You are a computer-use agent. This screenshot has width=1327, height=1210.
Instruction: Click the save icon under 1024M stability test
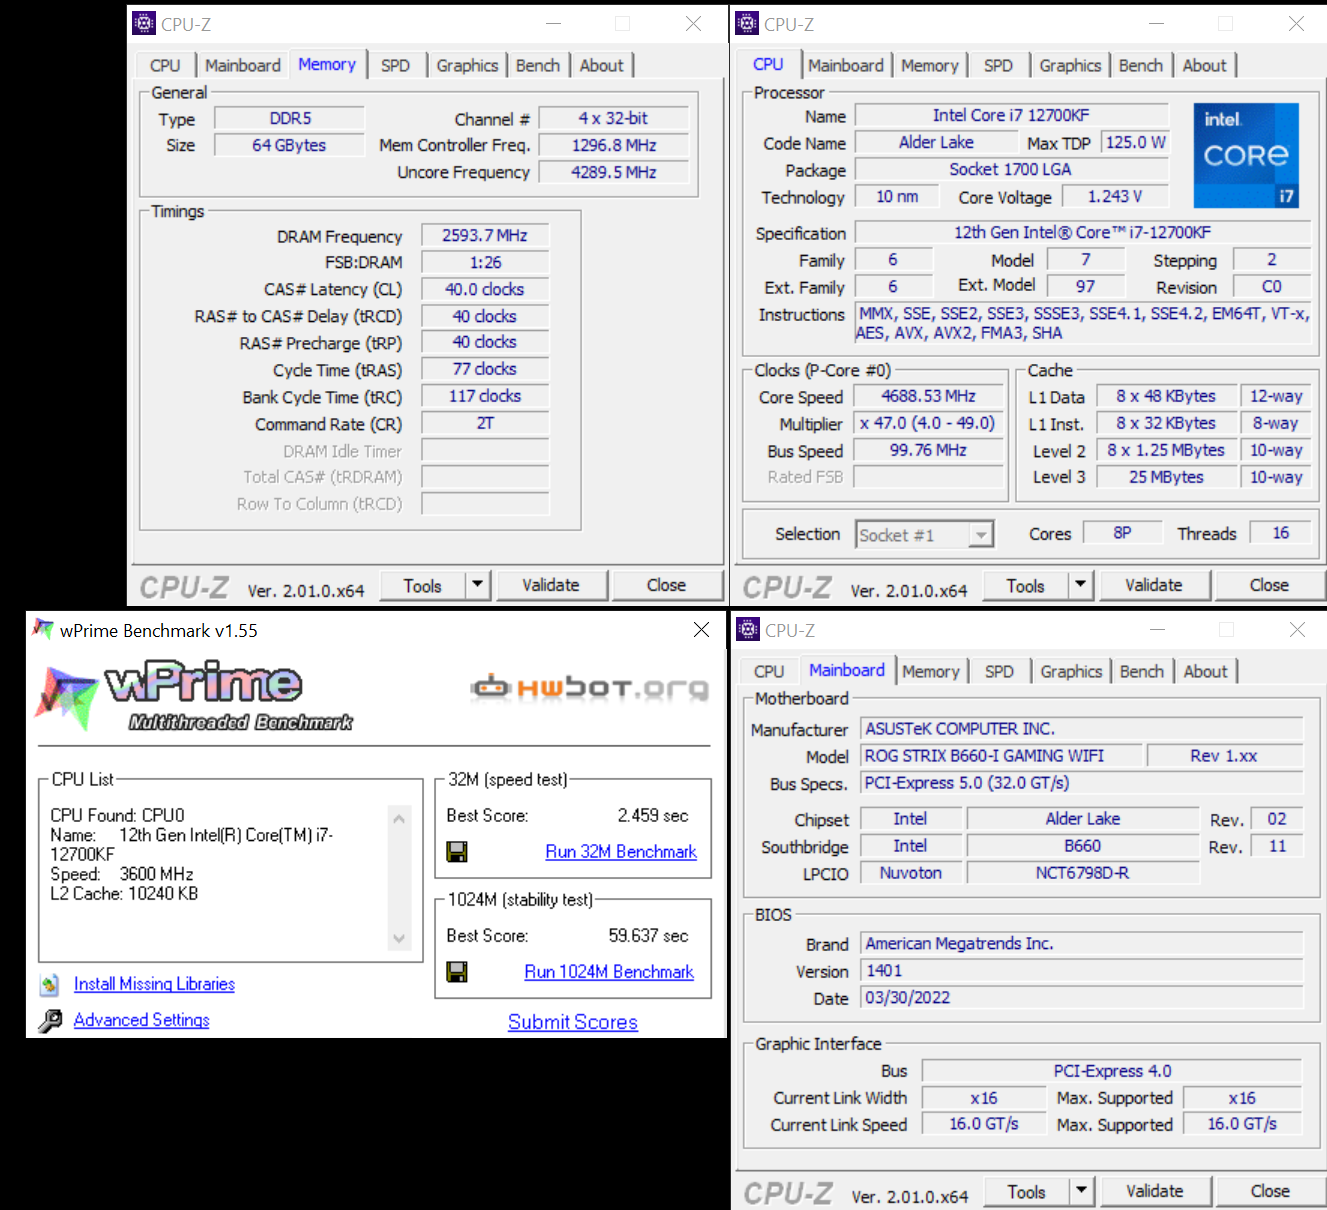(x=457, y=972)
